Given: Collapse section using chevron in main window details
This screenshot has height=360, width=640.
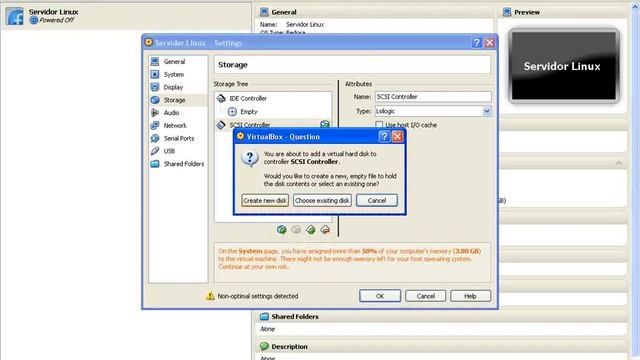Looking at the screenshot, I should (x=619, y=163).
